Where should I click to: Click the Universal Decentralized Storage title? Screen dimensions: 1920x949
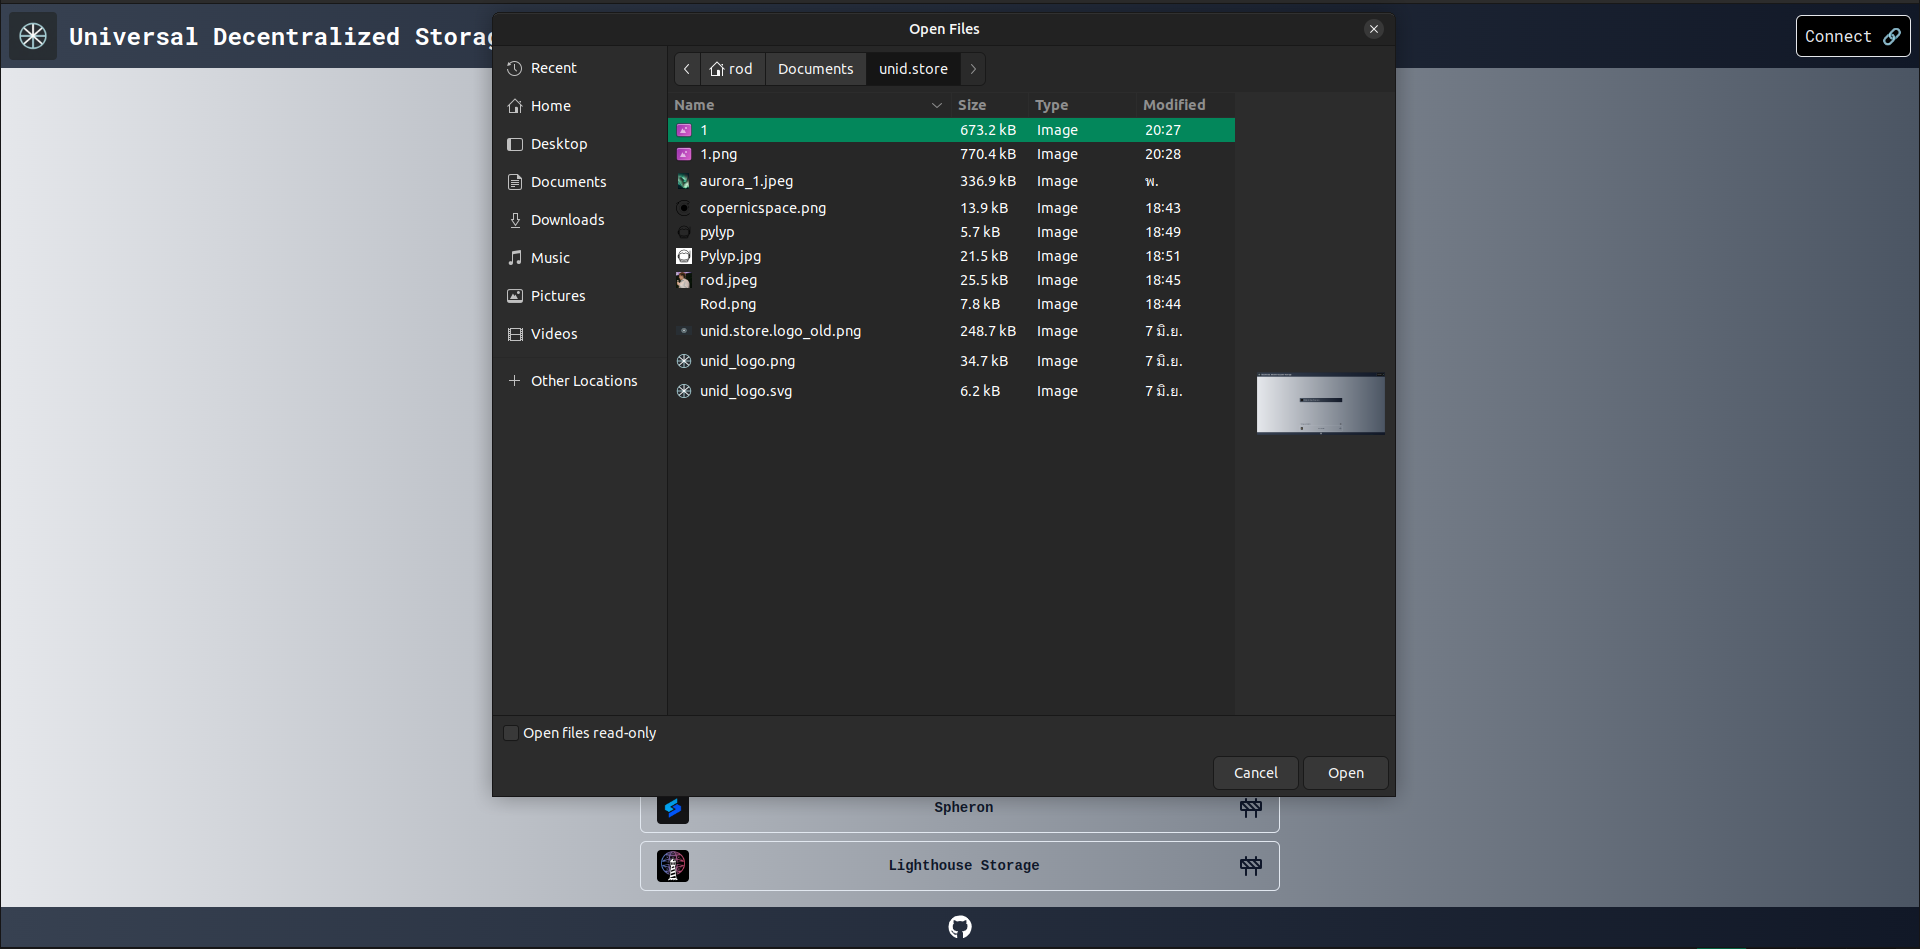point(281,37)
